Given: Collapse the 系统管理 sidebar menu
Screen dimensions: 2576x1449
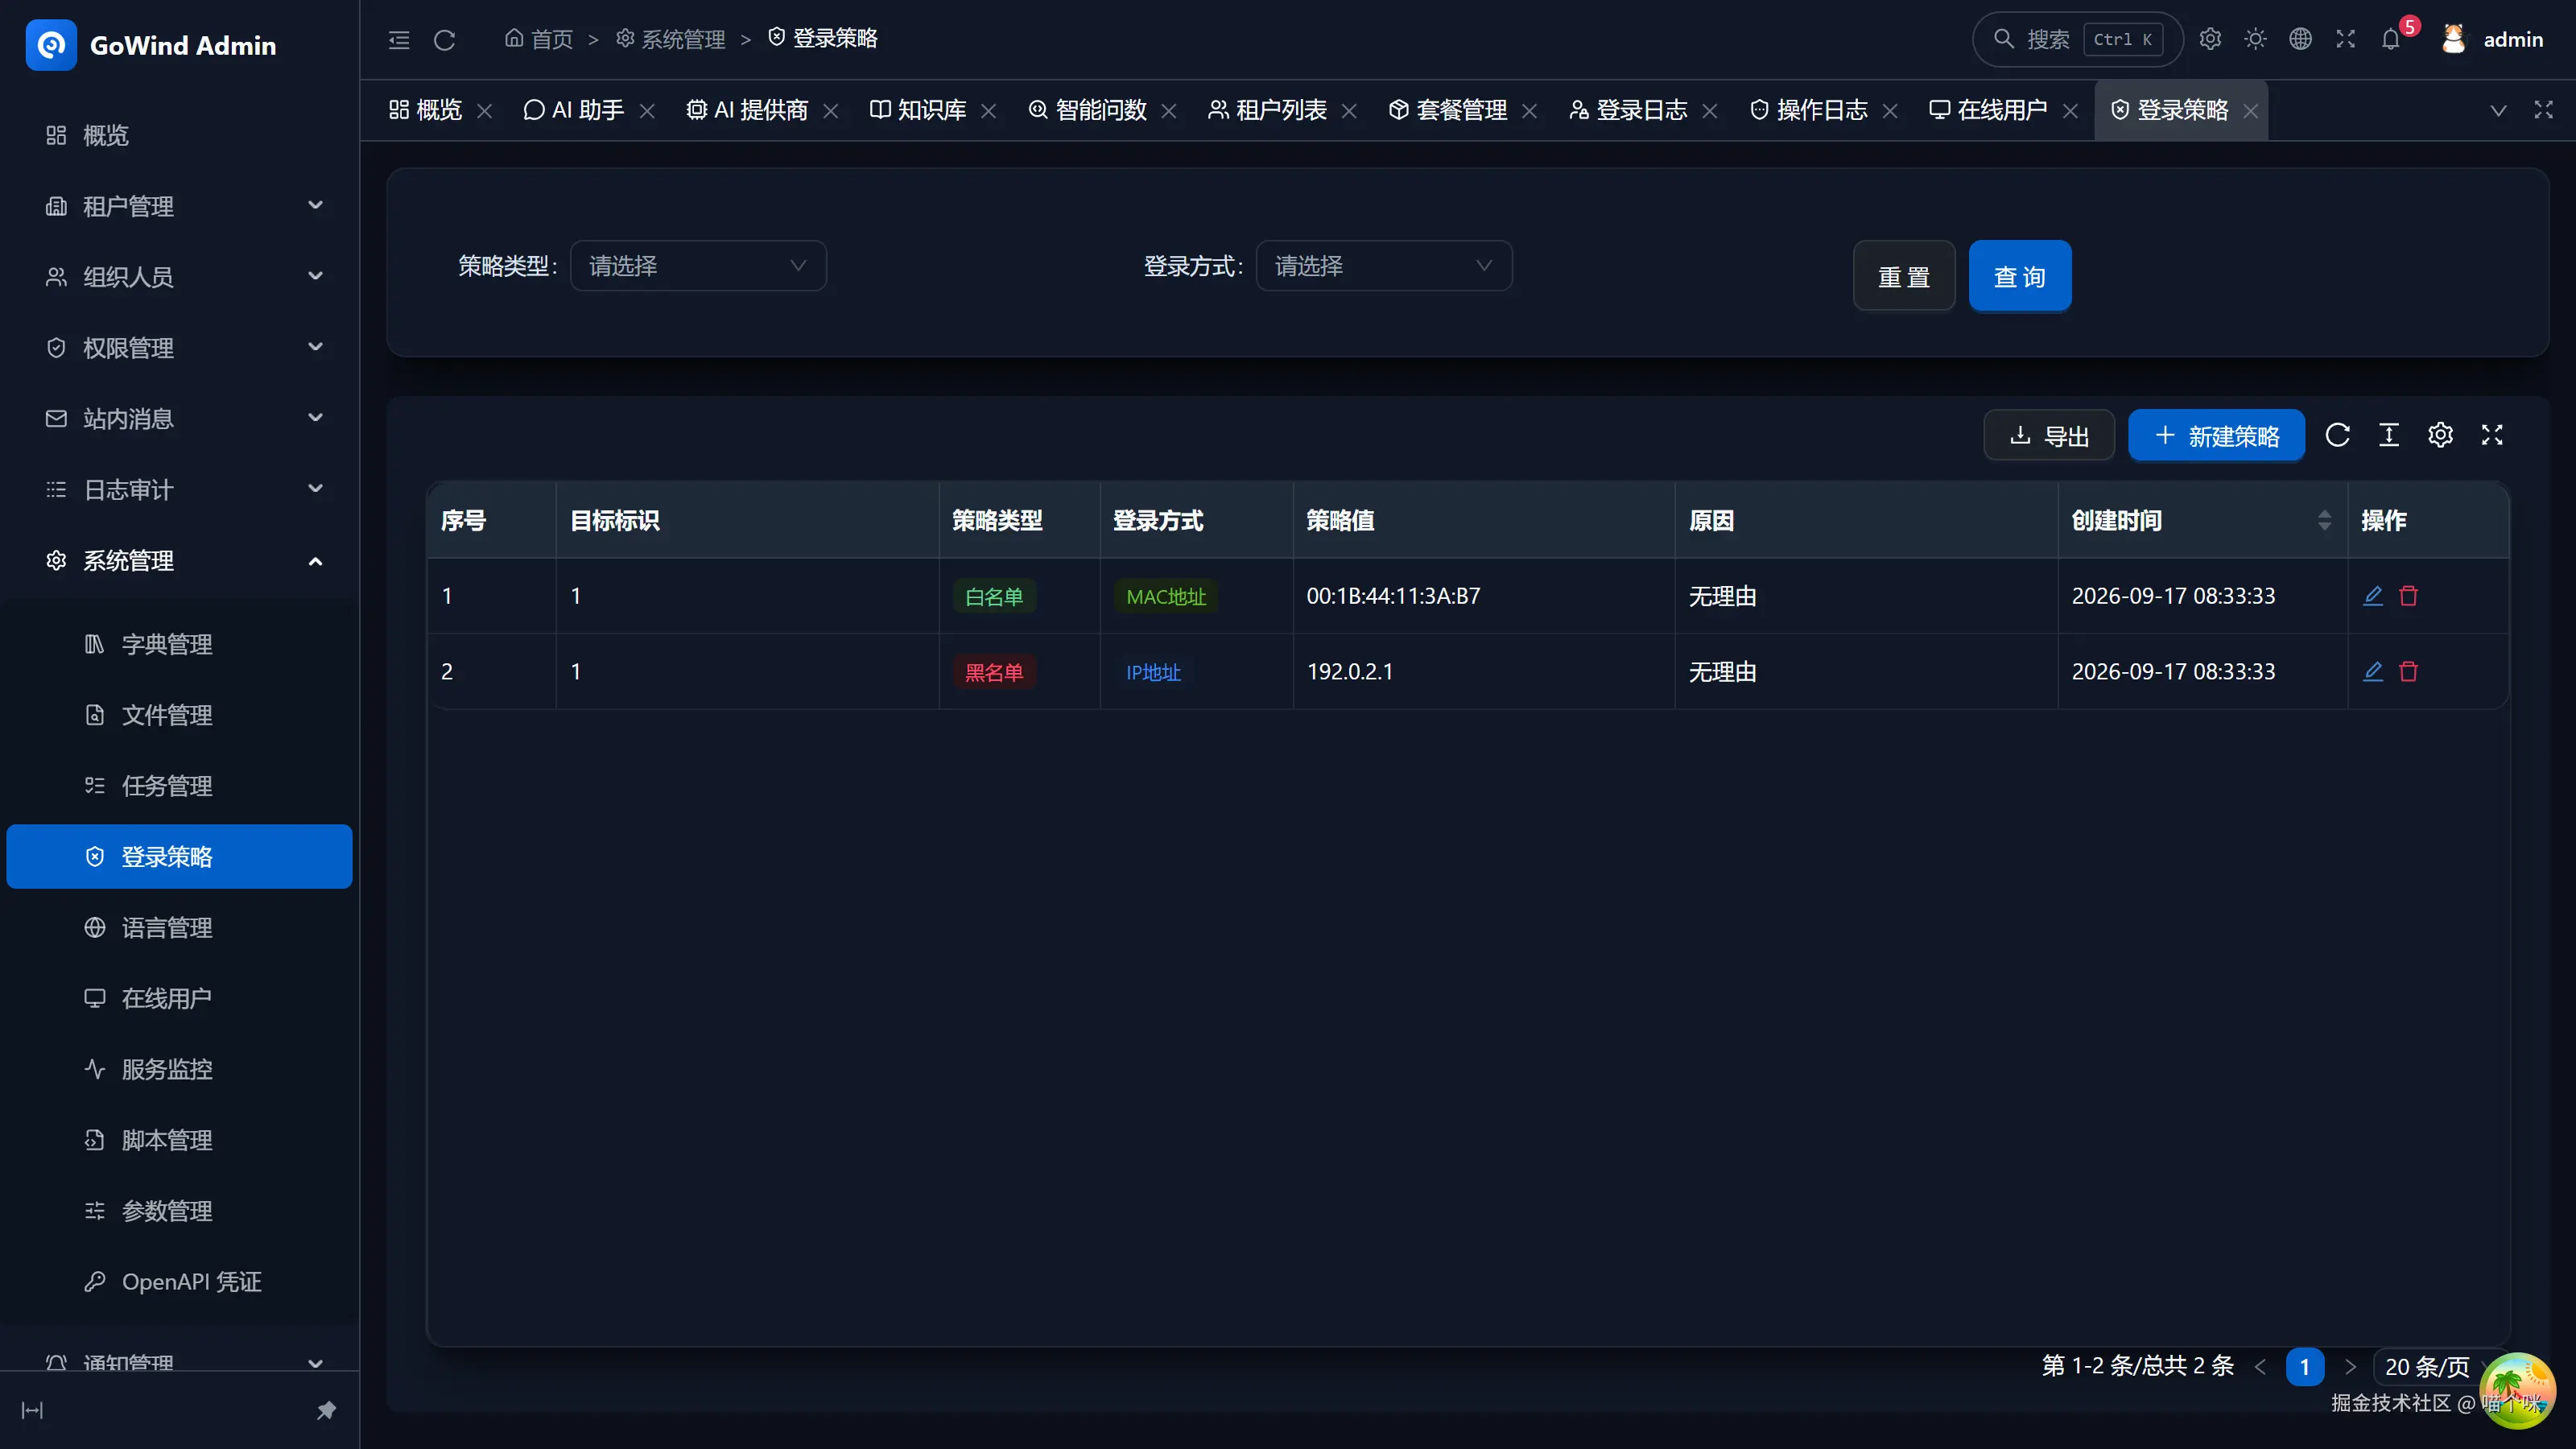Looking at the screenshot, I should 180,561.
